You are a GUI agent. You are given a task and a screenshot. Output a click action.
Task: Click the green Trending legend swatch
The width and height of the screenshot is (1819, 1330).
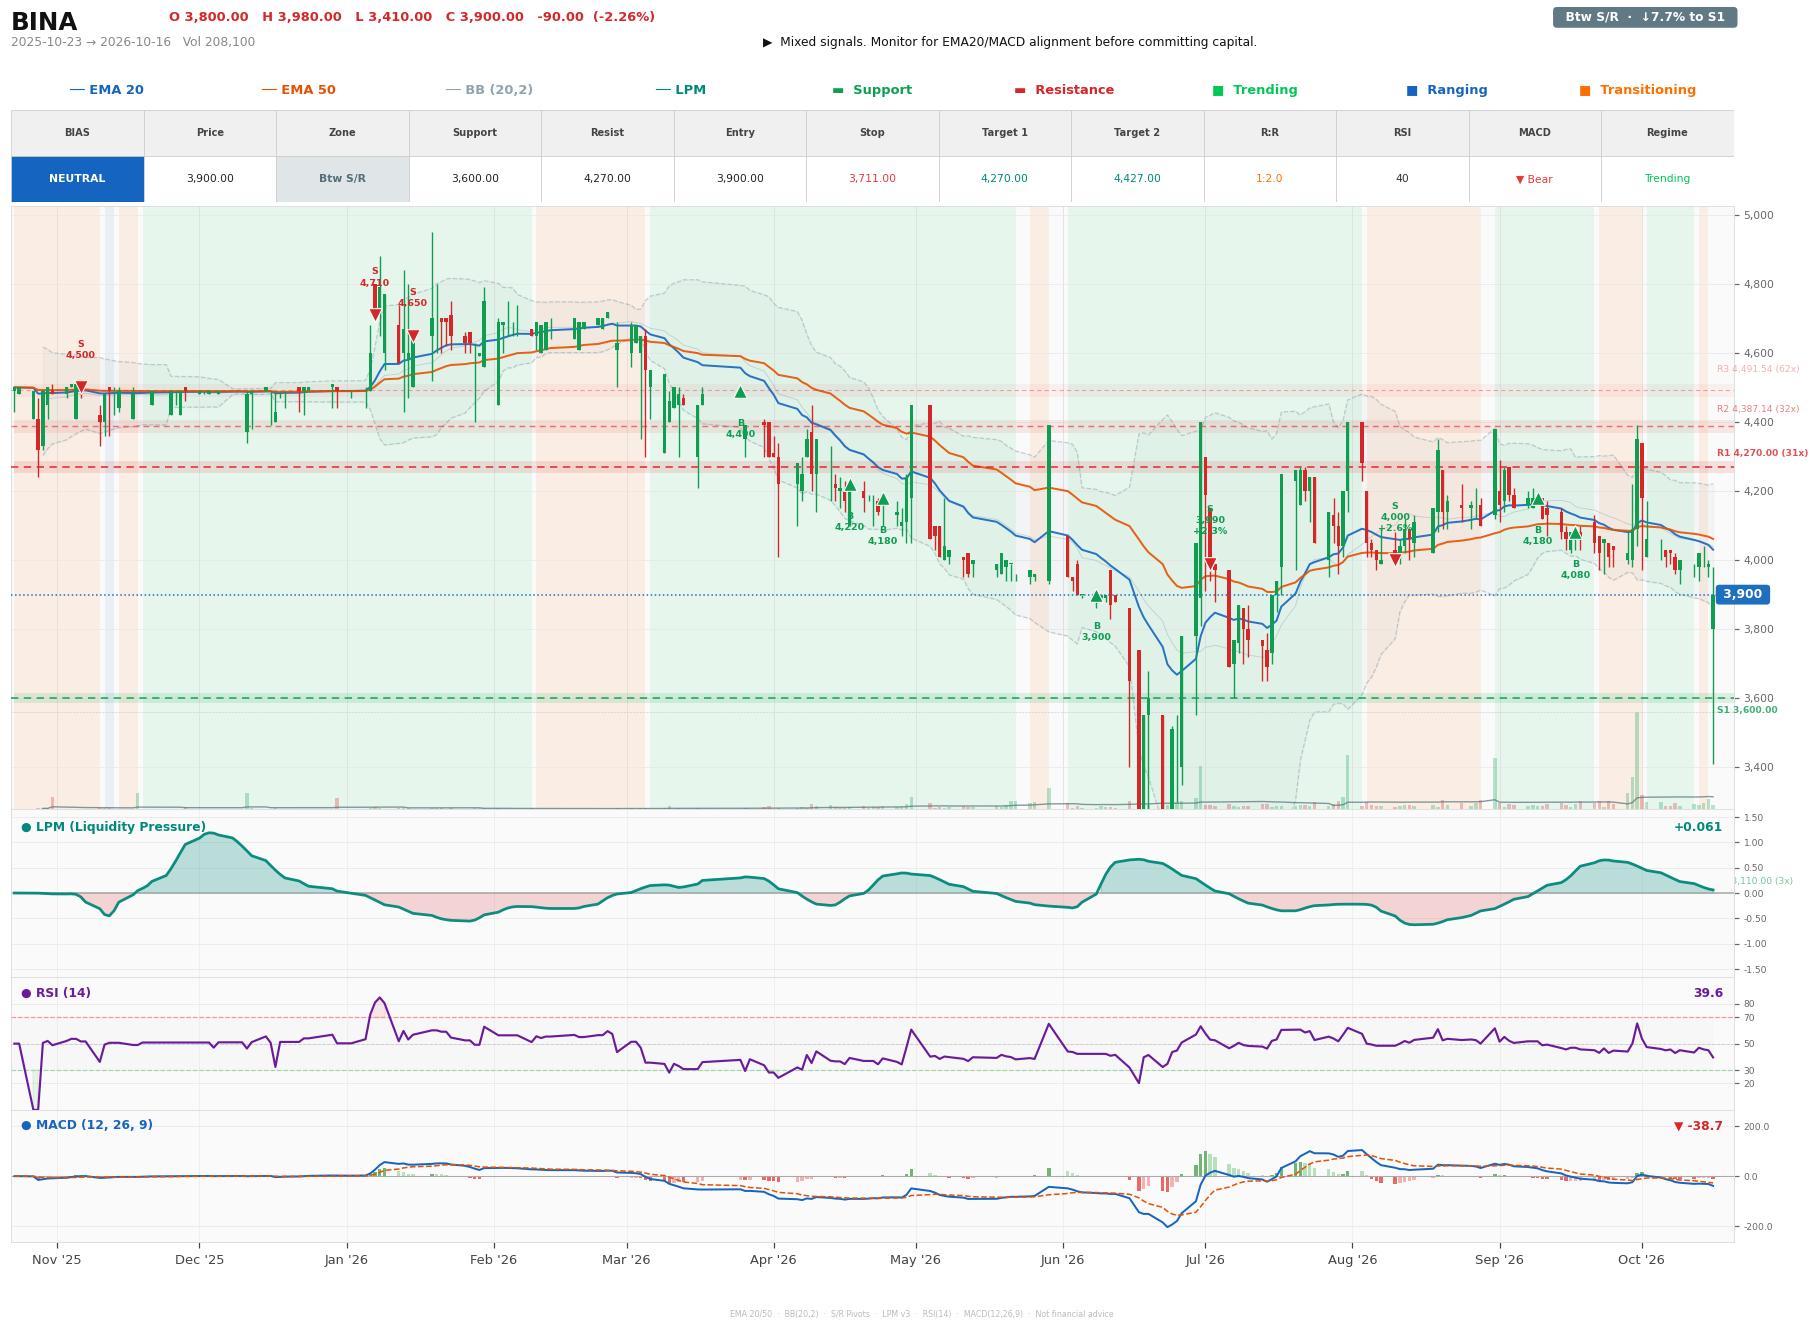click(1218, 90)
